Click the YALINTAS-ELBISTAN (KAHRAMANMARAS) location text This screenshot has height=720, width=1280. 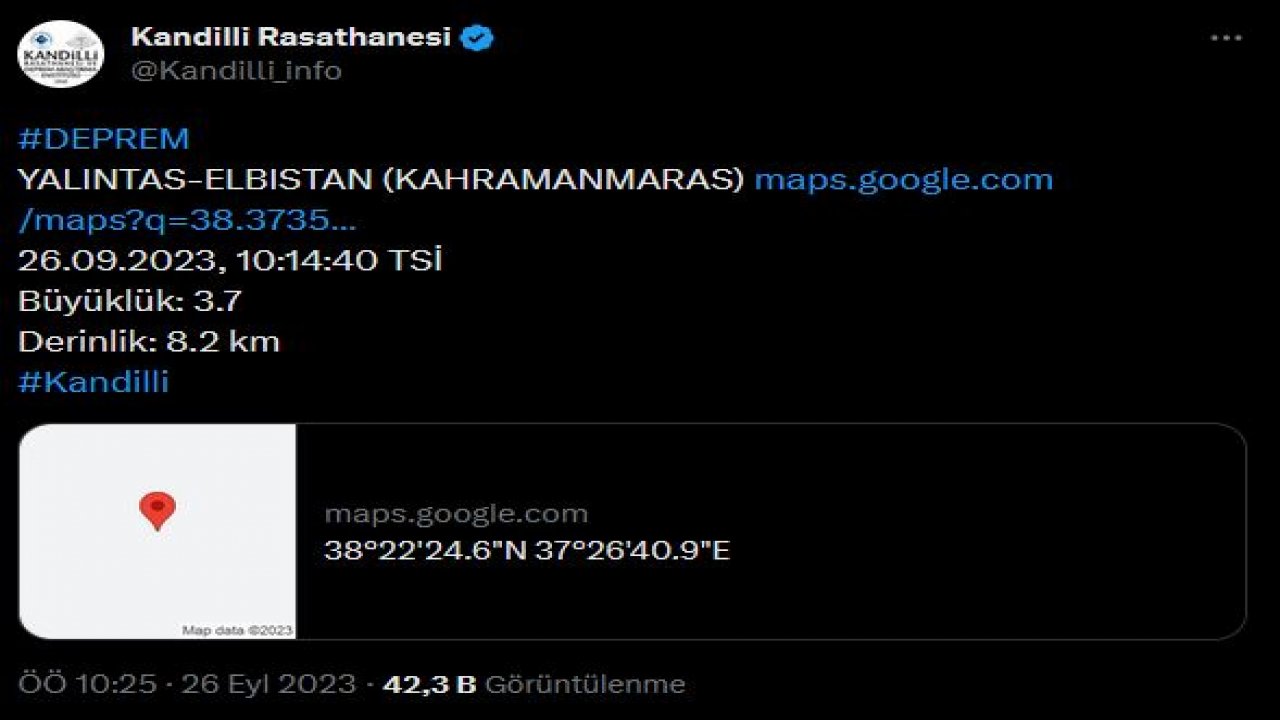coord(381,179)
